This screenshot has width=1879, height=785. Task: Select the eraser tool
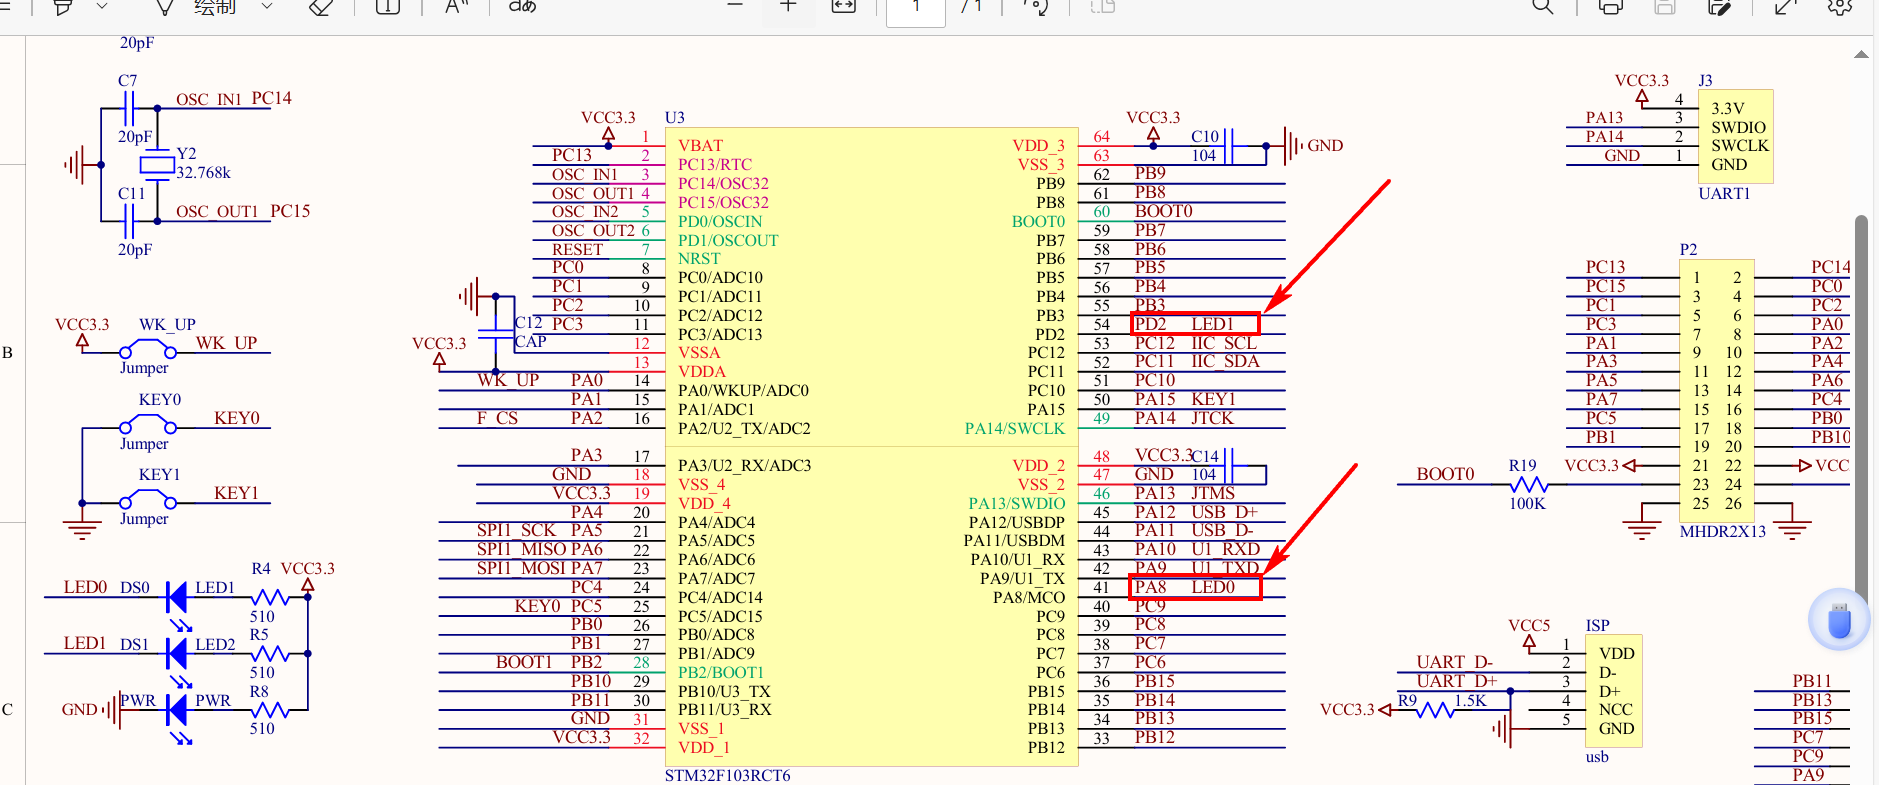tap(321, 6)
